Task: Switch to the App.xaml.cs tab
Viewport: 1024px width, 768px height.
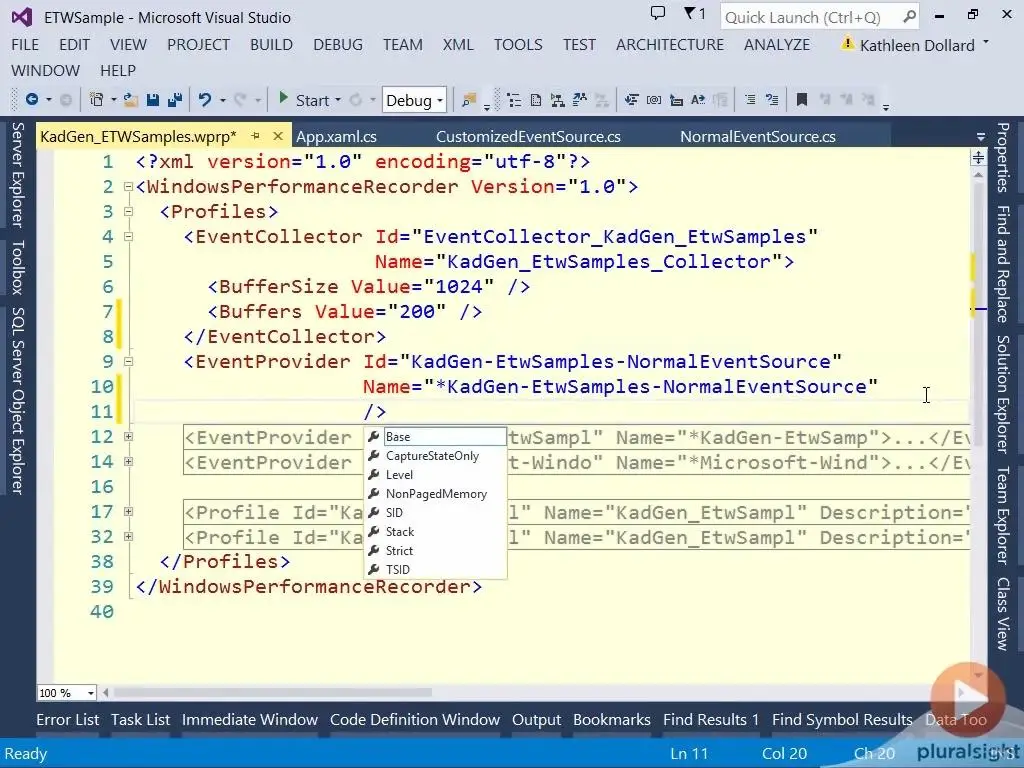Action: pyautogui.click(x=336, y=136)
